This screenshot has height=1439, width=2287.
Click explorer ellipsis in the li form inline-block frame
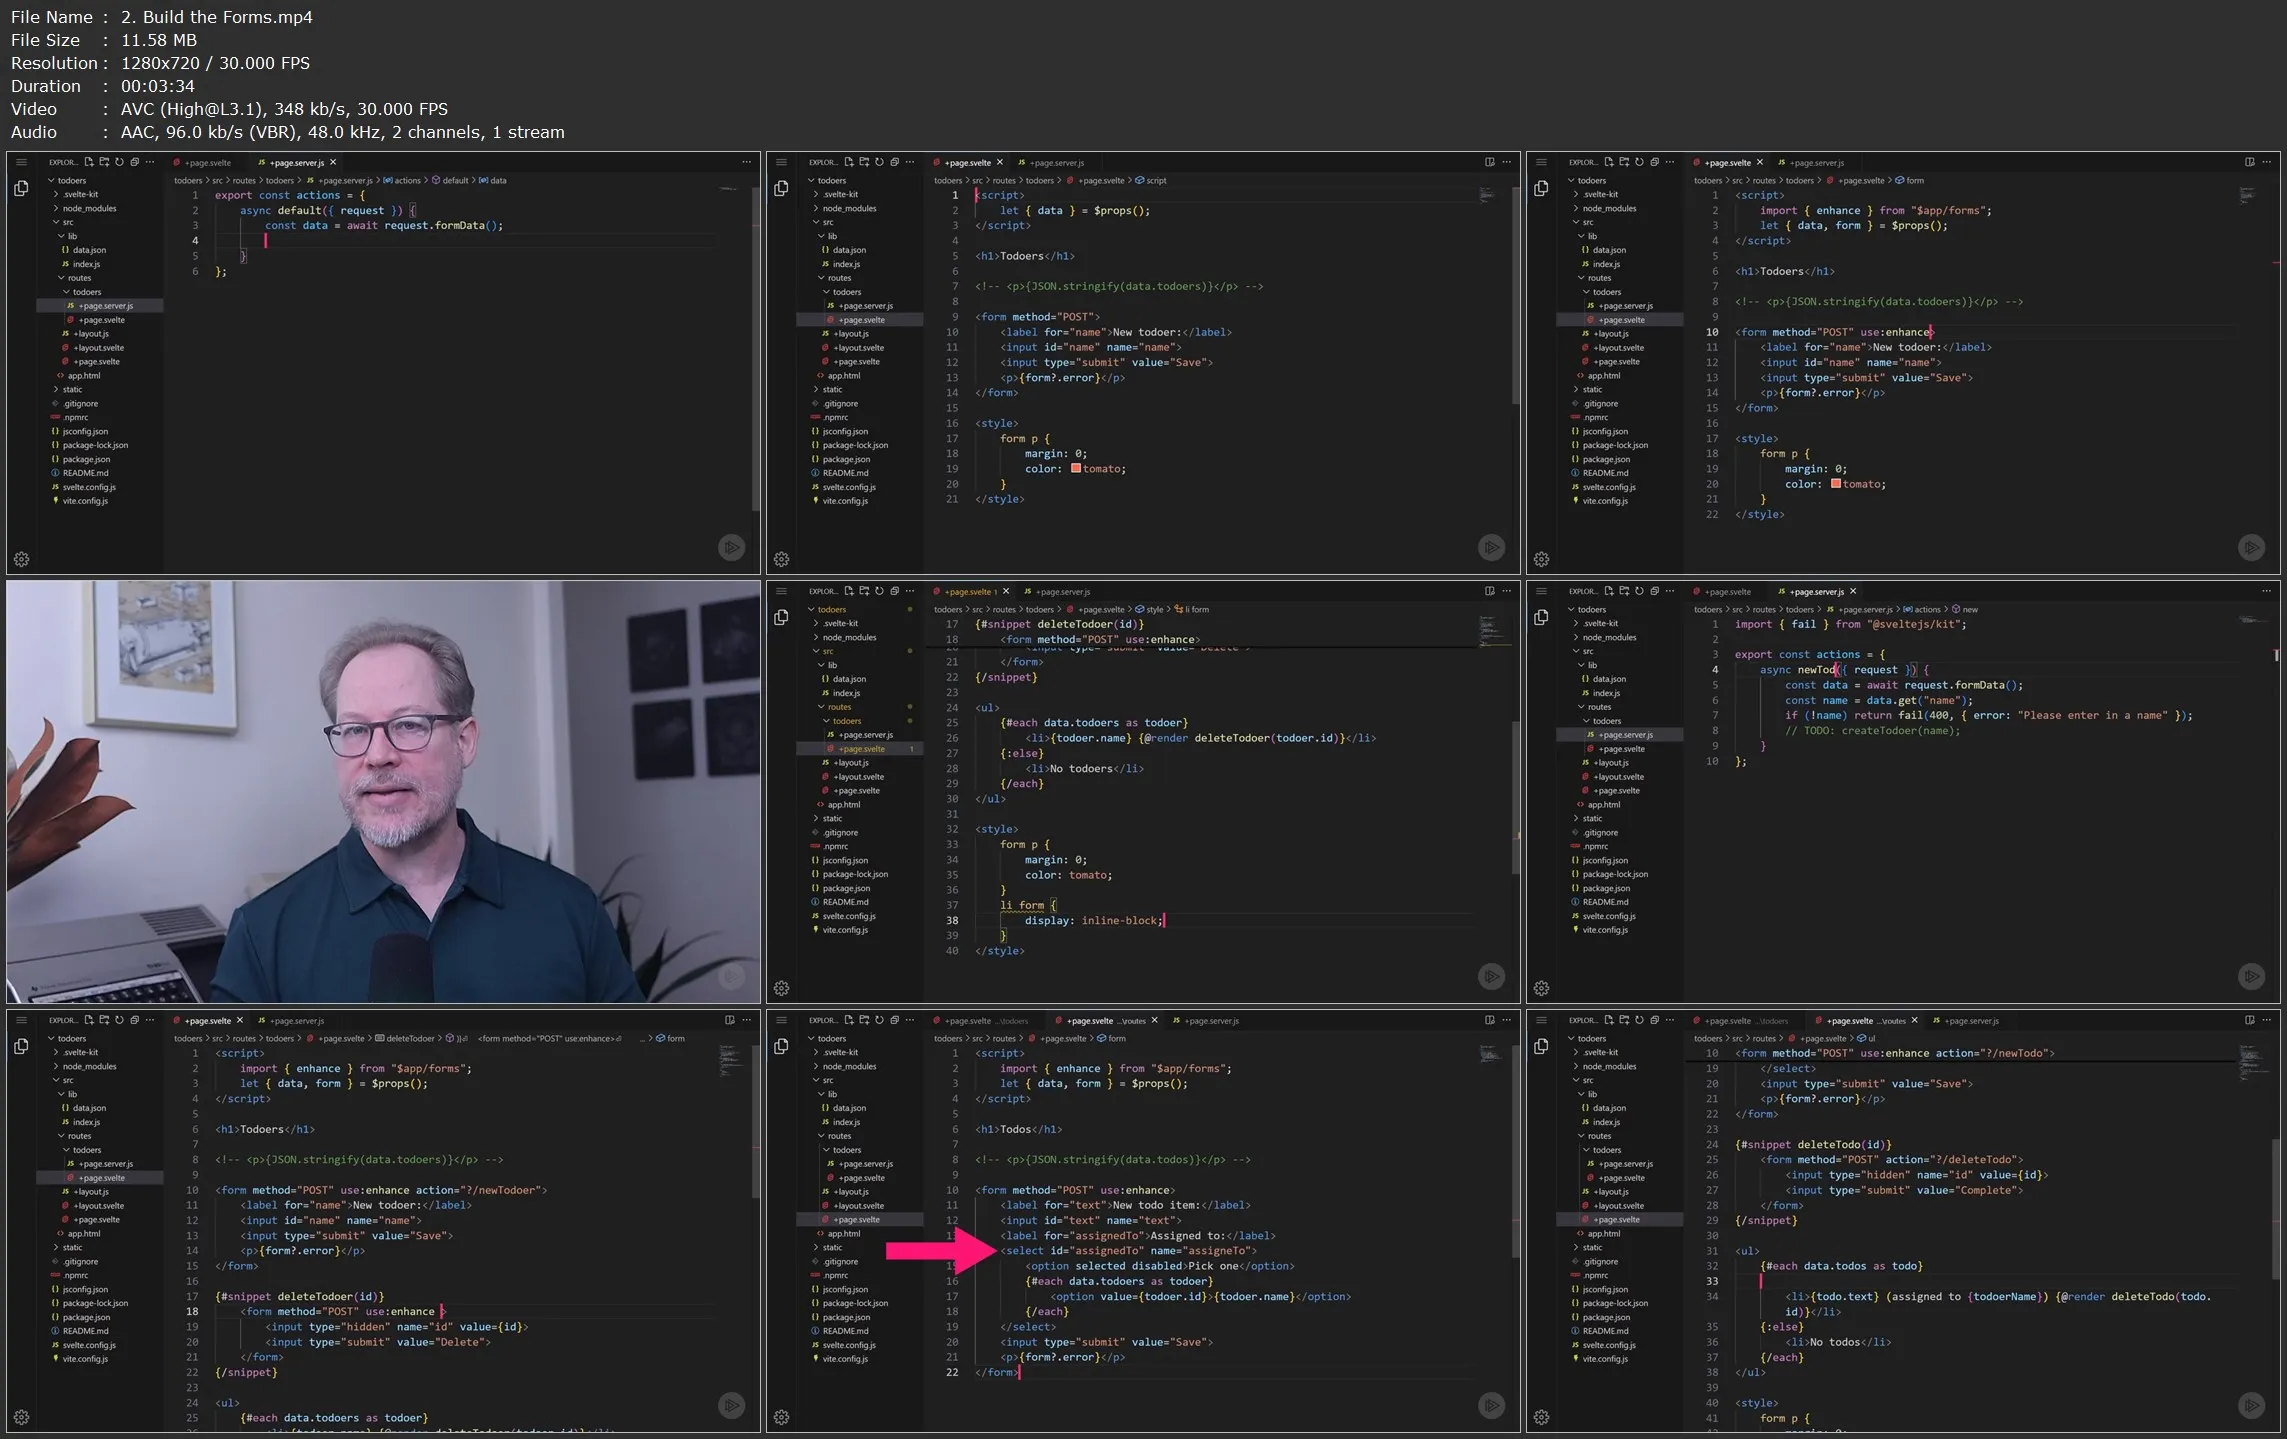(910, 591)
